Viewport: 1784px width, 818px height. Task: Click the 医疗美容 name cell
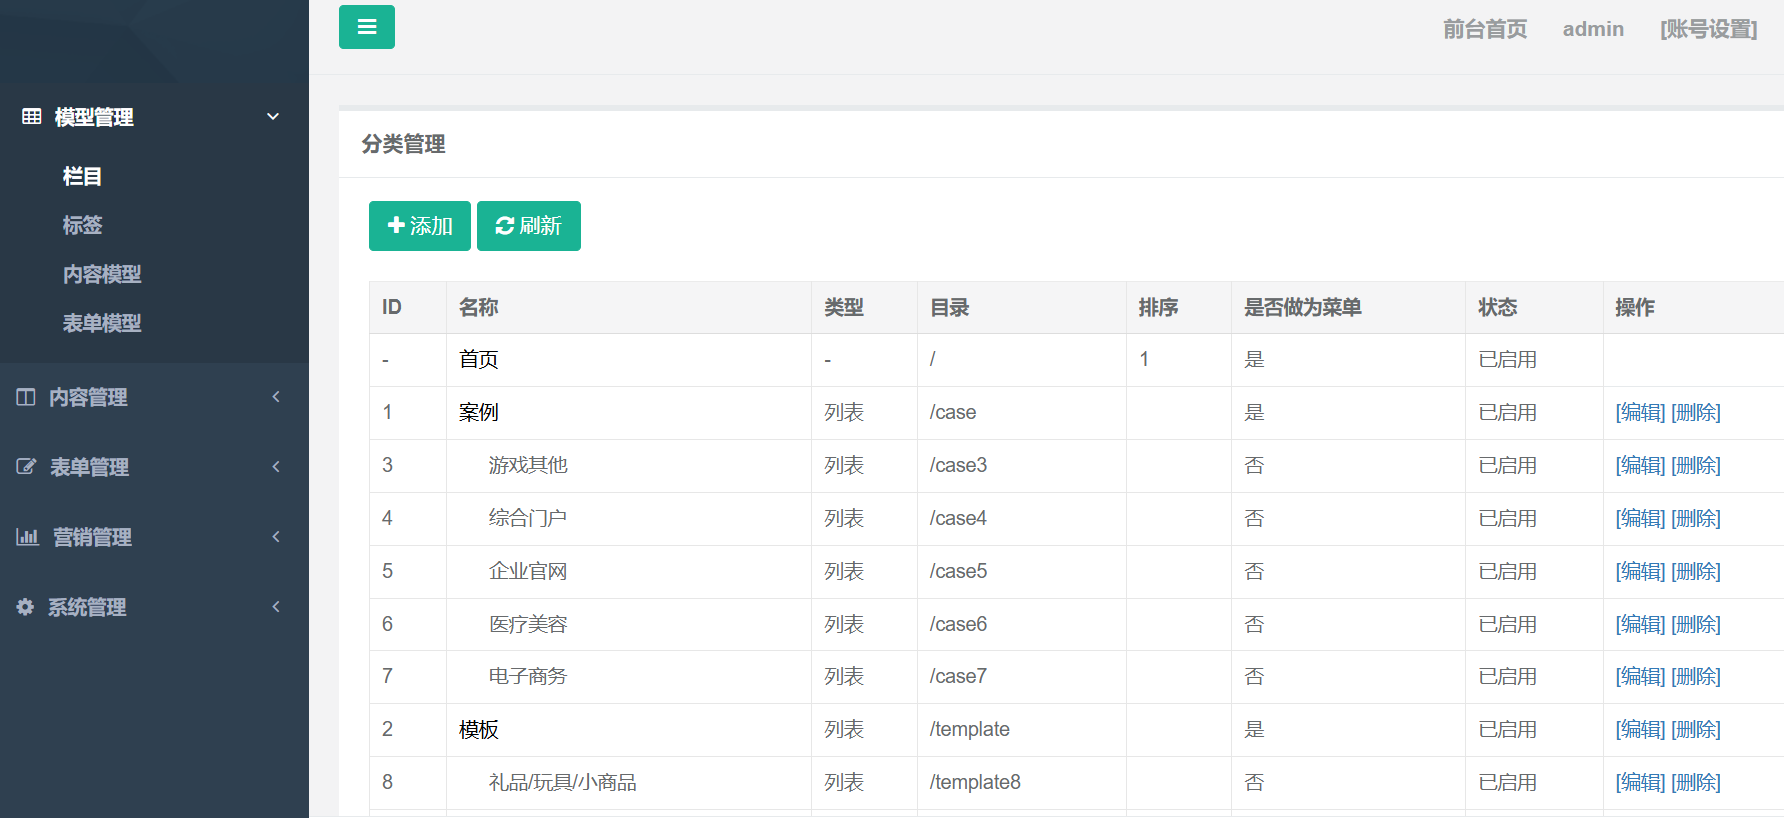[x=629, y=624]
